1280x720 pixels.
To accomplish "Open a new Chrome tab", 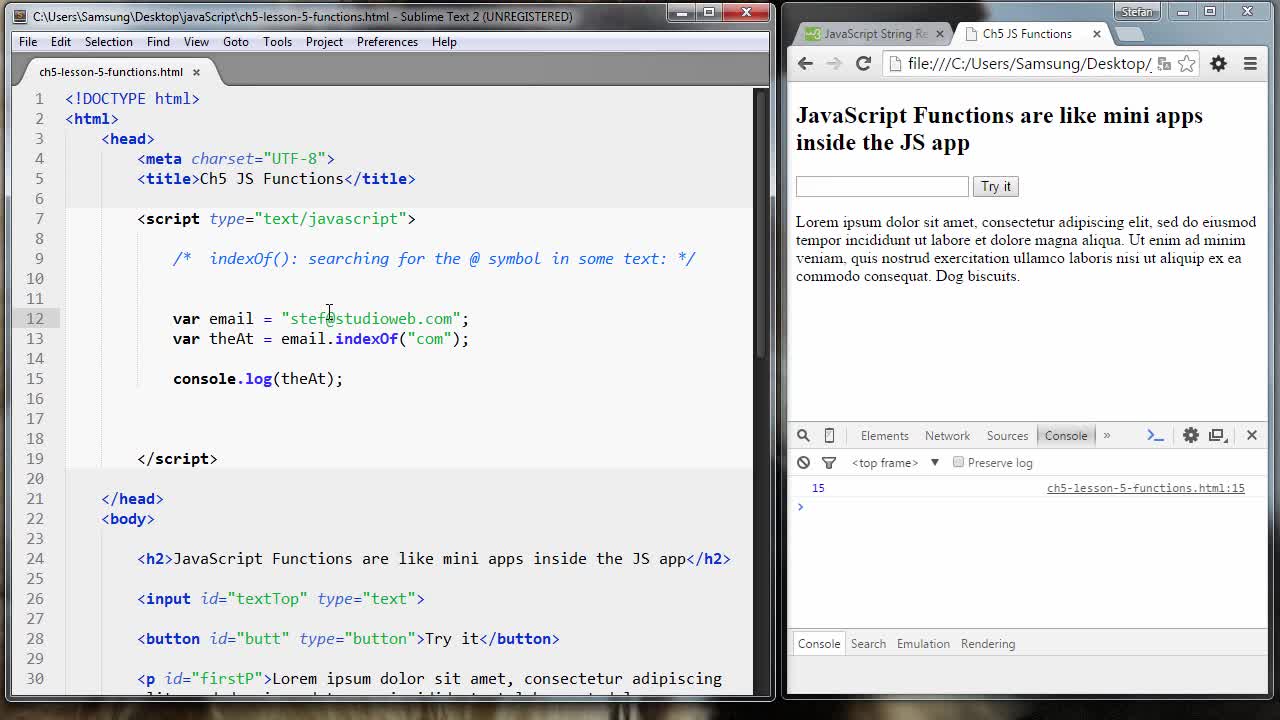I will [1129, 34].
